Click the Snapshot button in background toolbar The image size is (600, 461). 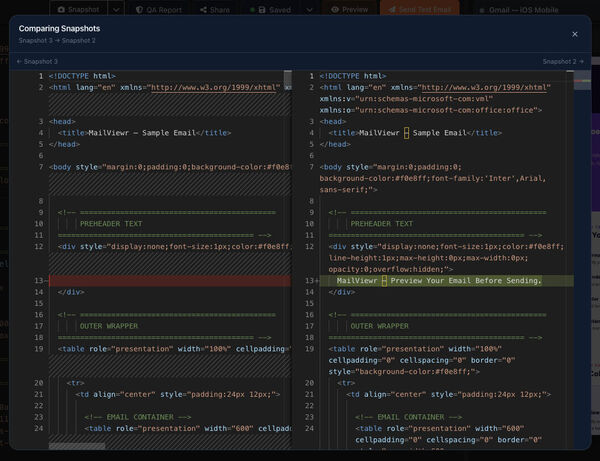click(x=78, y=10)
